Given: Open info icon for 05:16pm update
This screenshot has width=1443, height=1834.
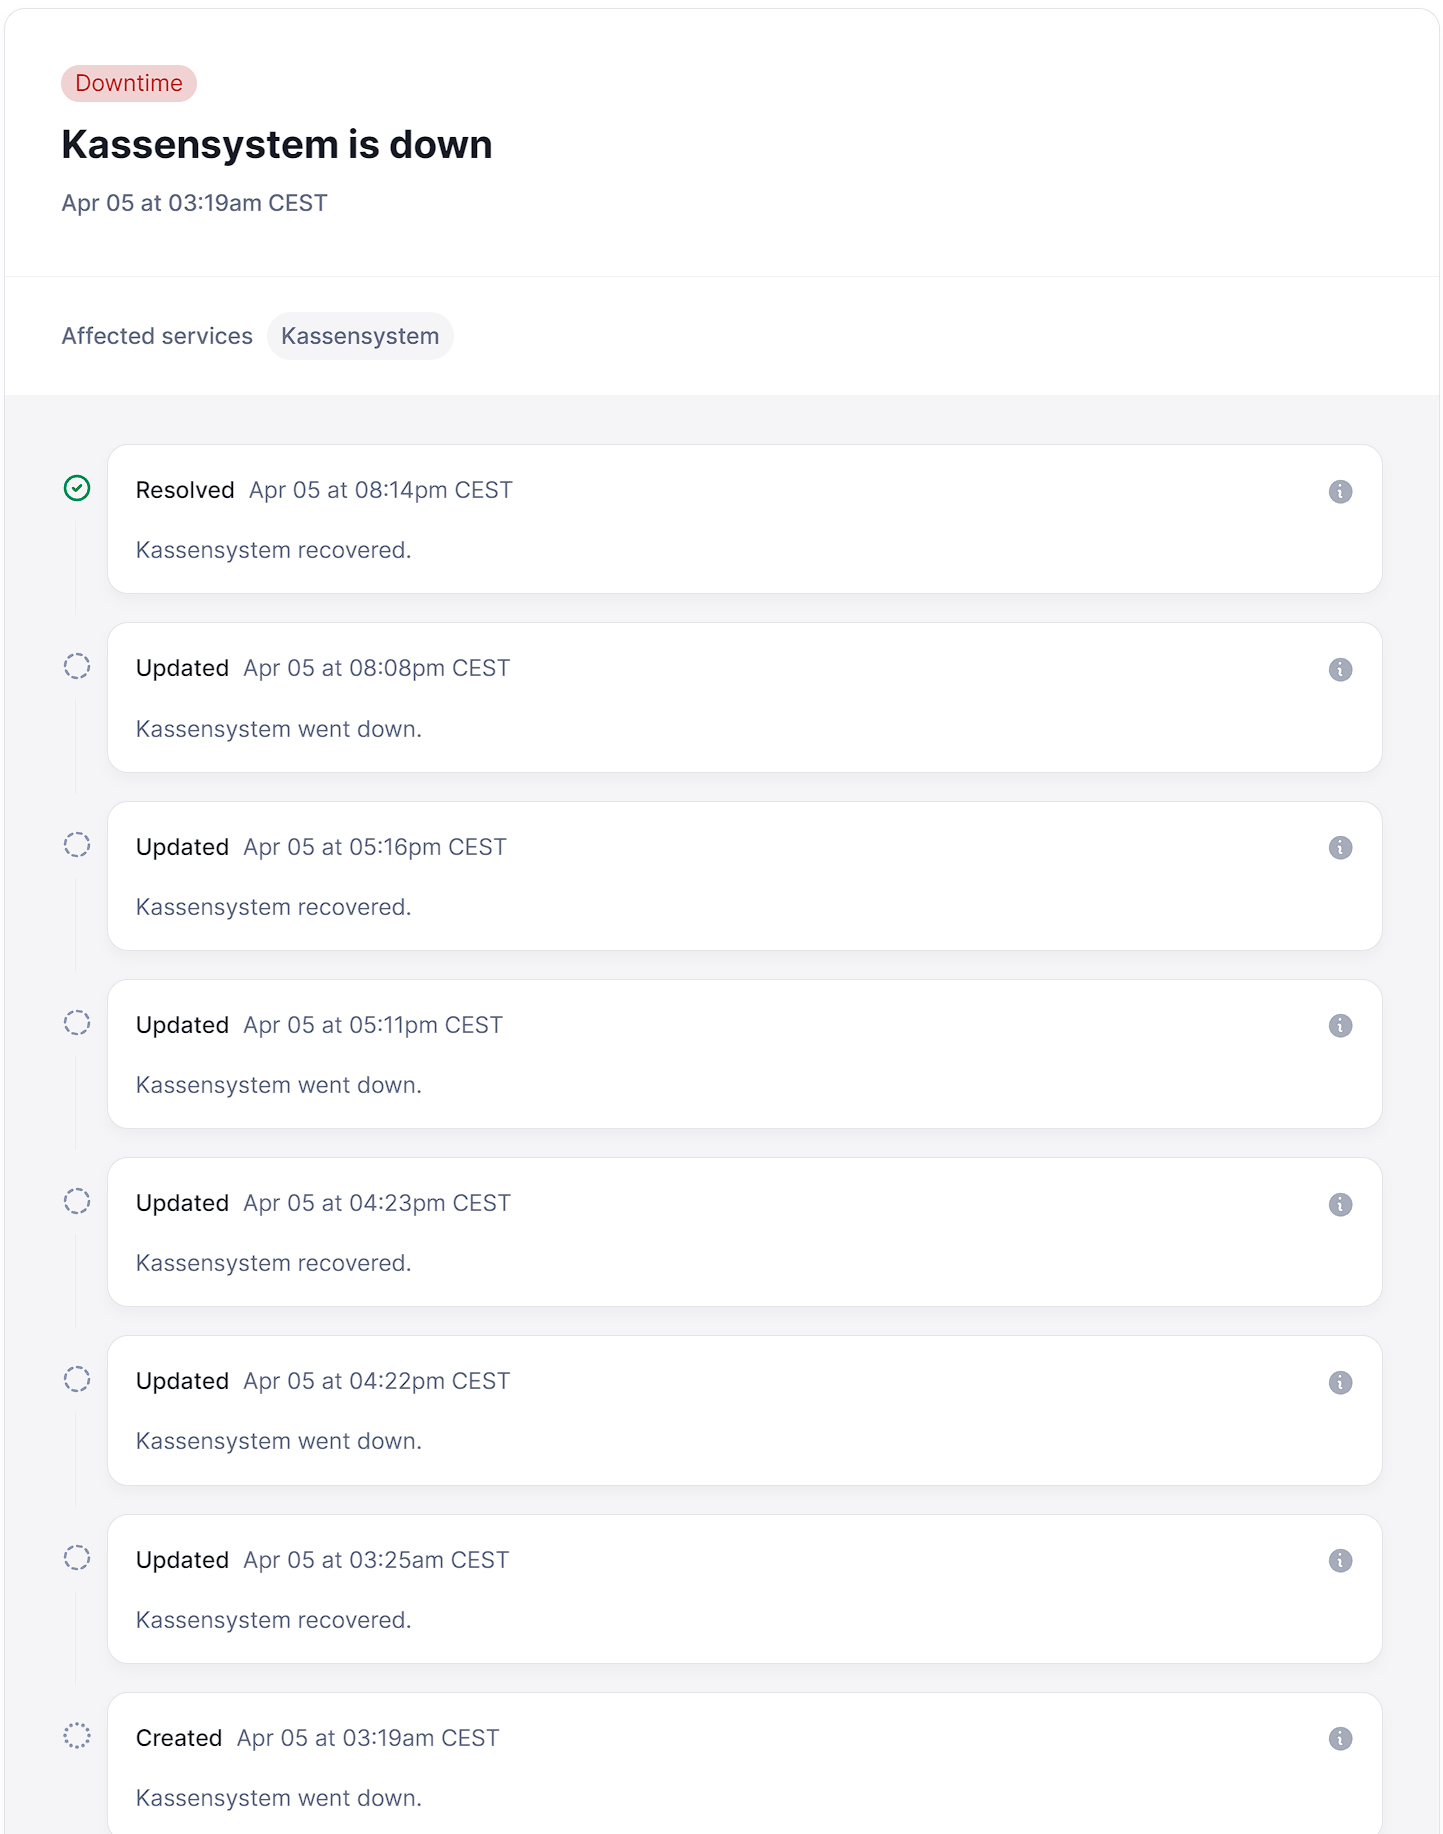Looking at the screenshot, I should pos(1340,847).
